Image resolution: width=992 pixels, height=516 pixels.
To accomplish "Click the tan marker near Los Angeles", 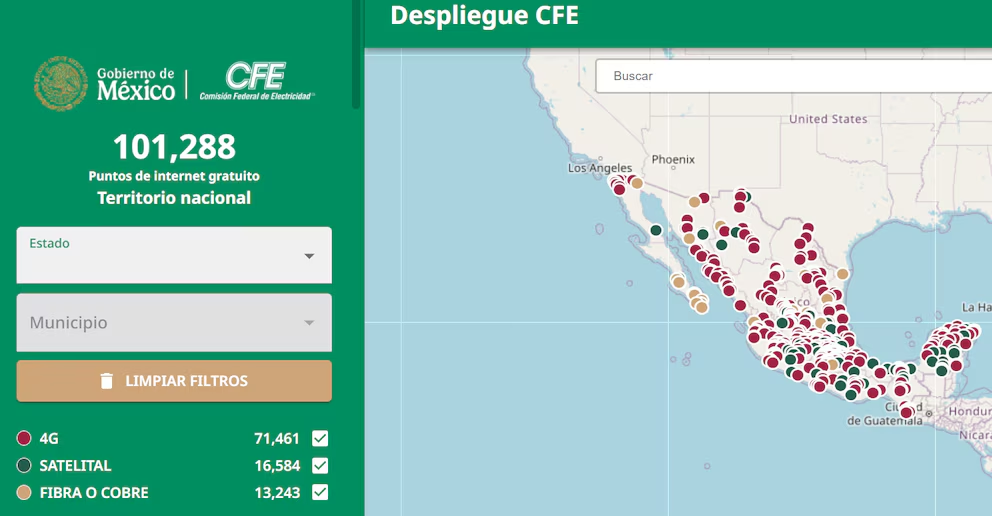I will pos(636,183).
